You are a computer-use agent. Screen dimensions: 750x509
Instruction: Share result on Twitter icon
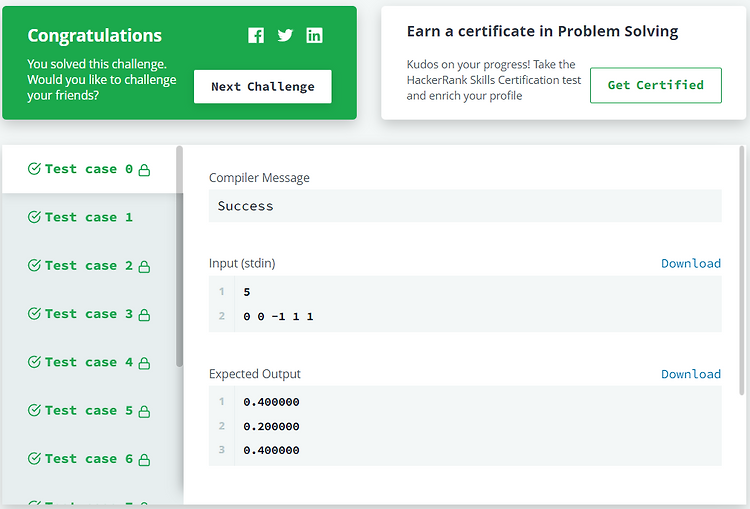tap(285, 35)
